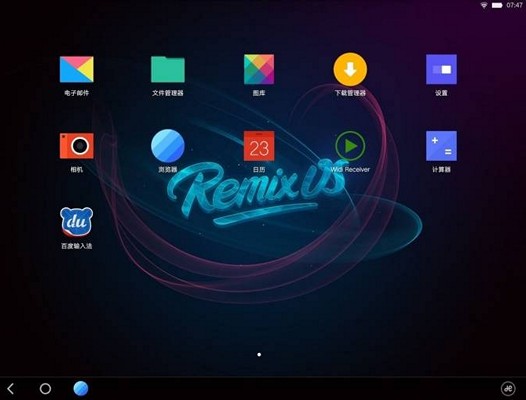The image size is (526, 400).
Task: Open the 下载管理器 download manager
Action: (350, 69)
